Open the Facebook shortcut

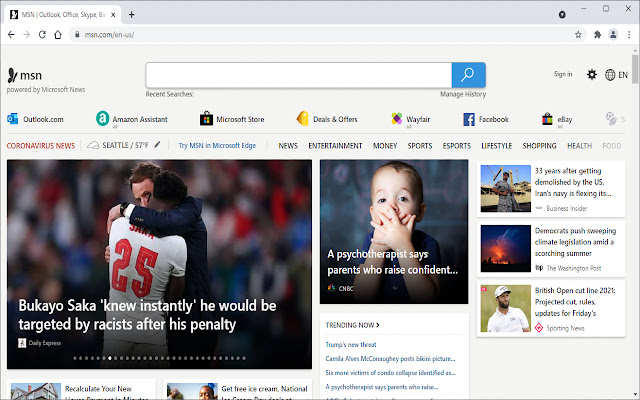click(x=486, y=119)
